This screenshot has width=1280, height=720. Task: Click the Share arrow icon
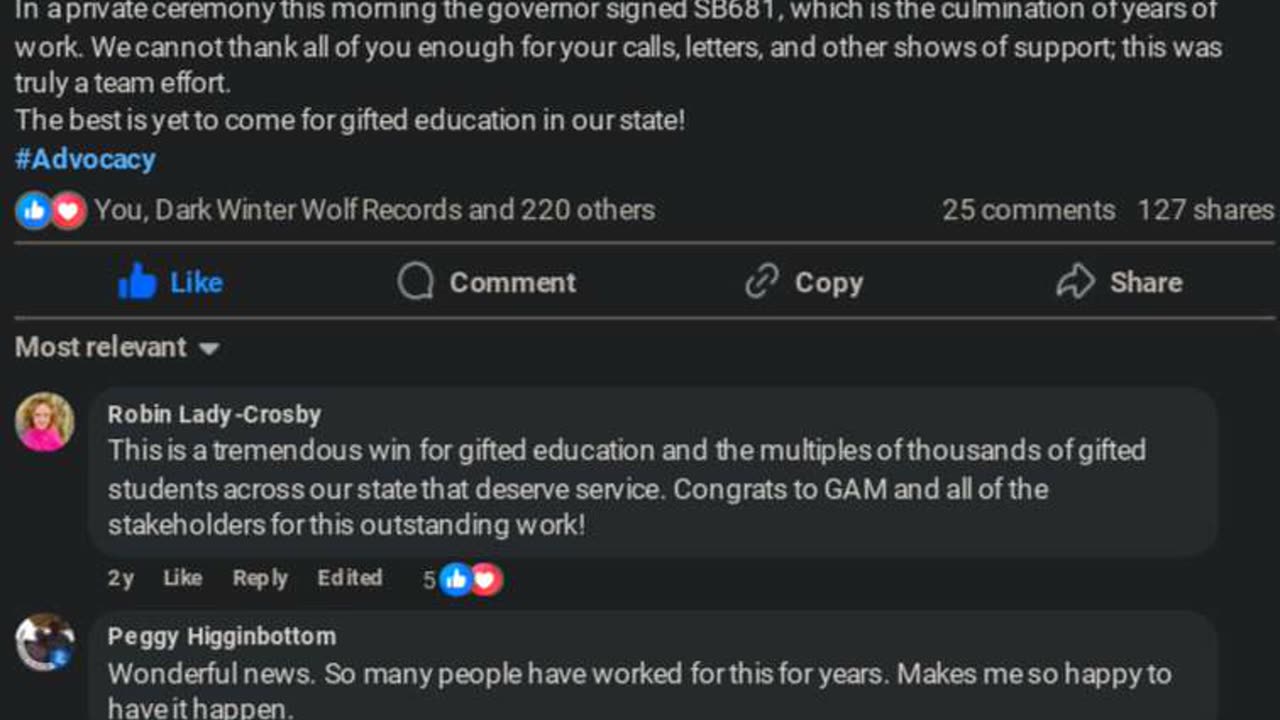[x=1076, y=282]
